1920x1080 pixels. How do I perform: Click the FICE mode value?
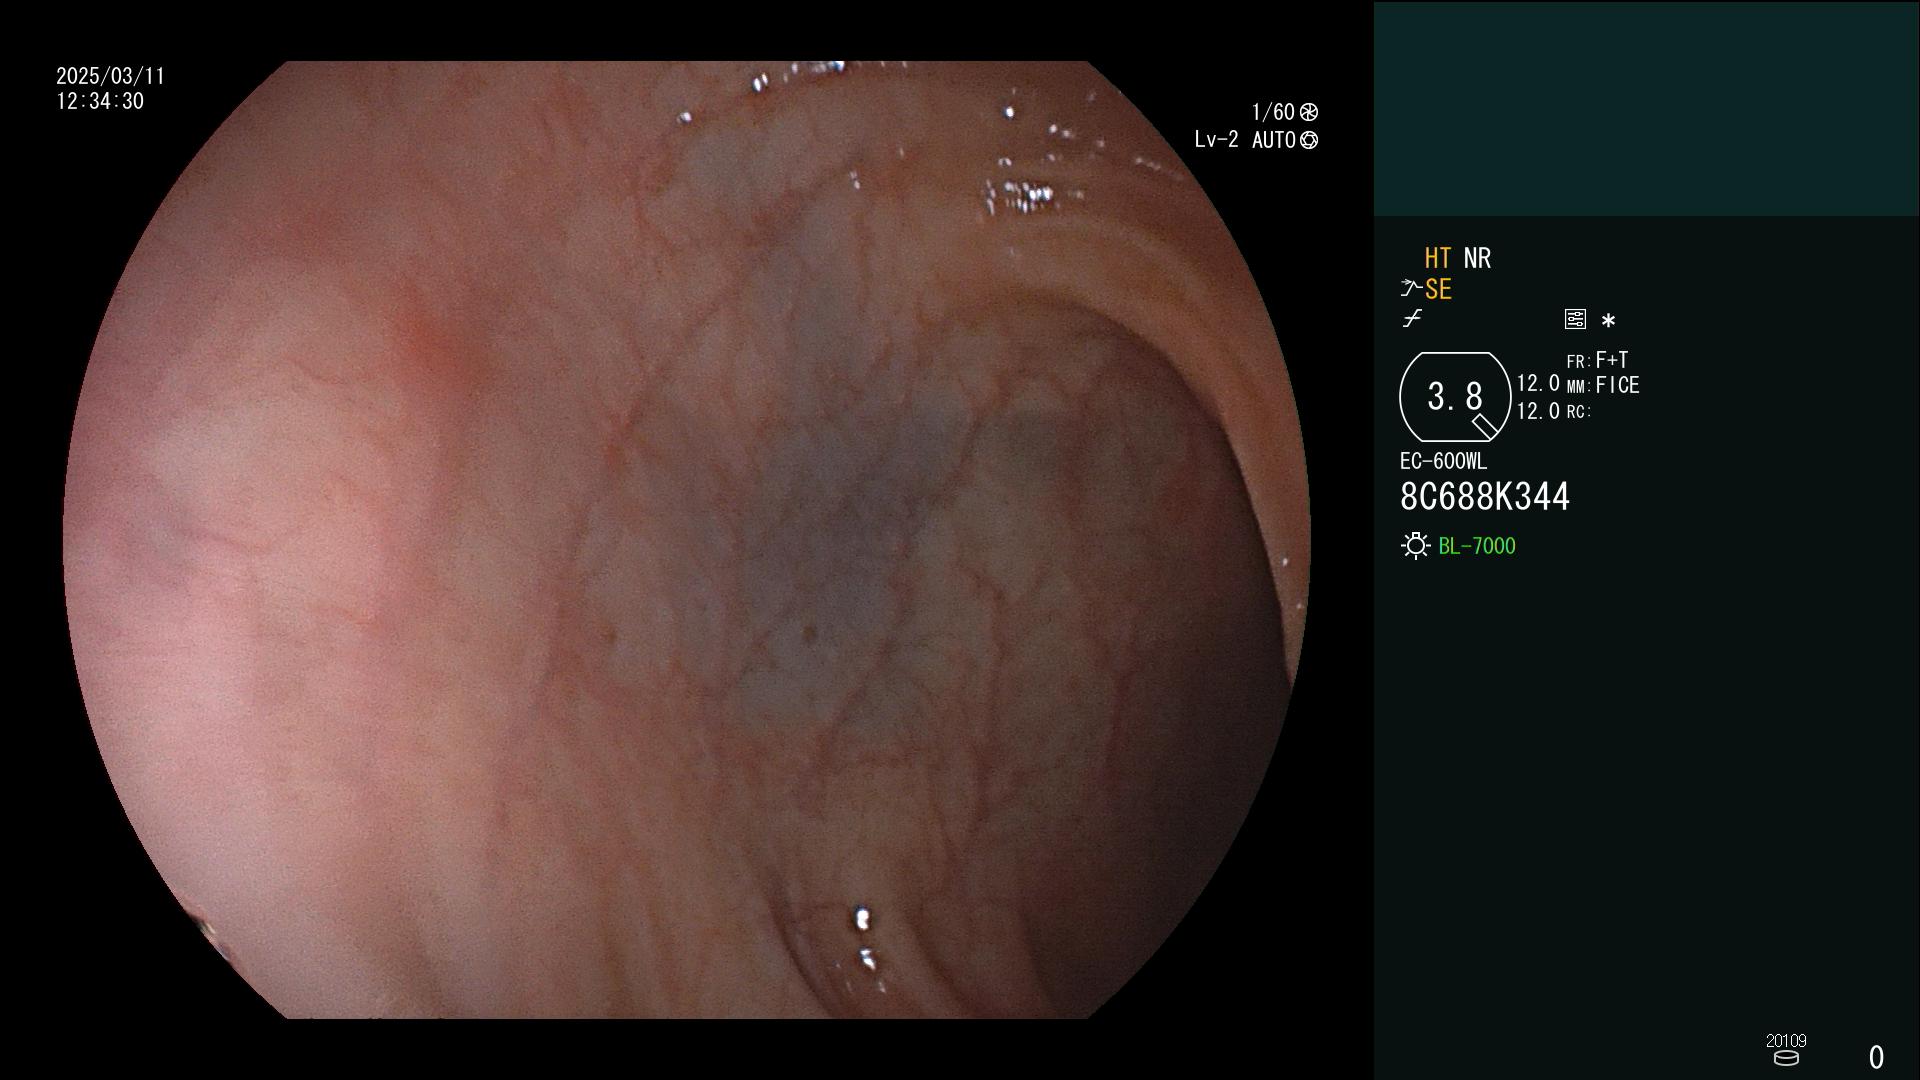pos(1617,386)
